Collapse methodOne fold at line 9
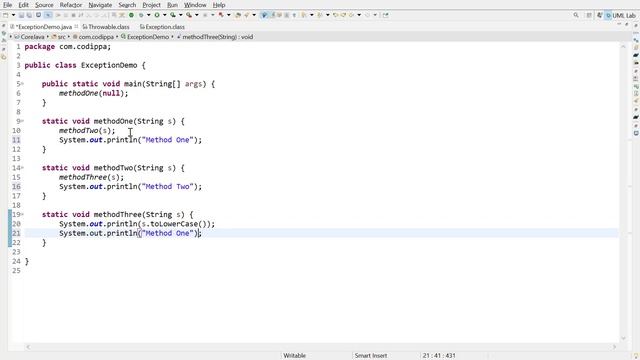 click(x=22, y=121)
